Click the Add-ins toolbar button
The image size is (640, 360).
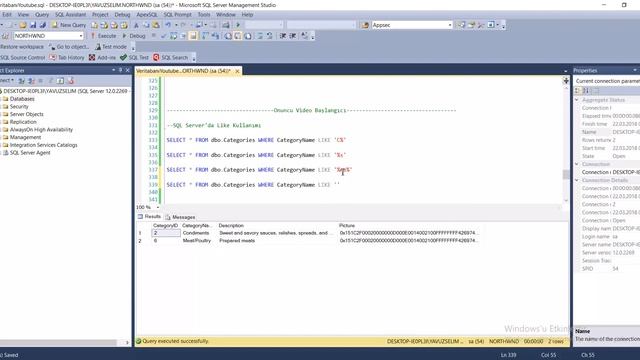tap(102, 58)
